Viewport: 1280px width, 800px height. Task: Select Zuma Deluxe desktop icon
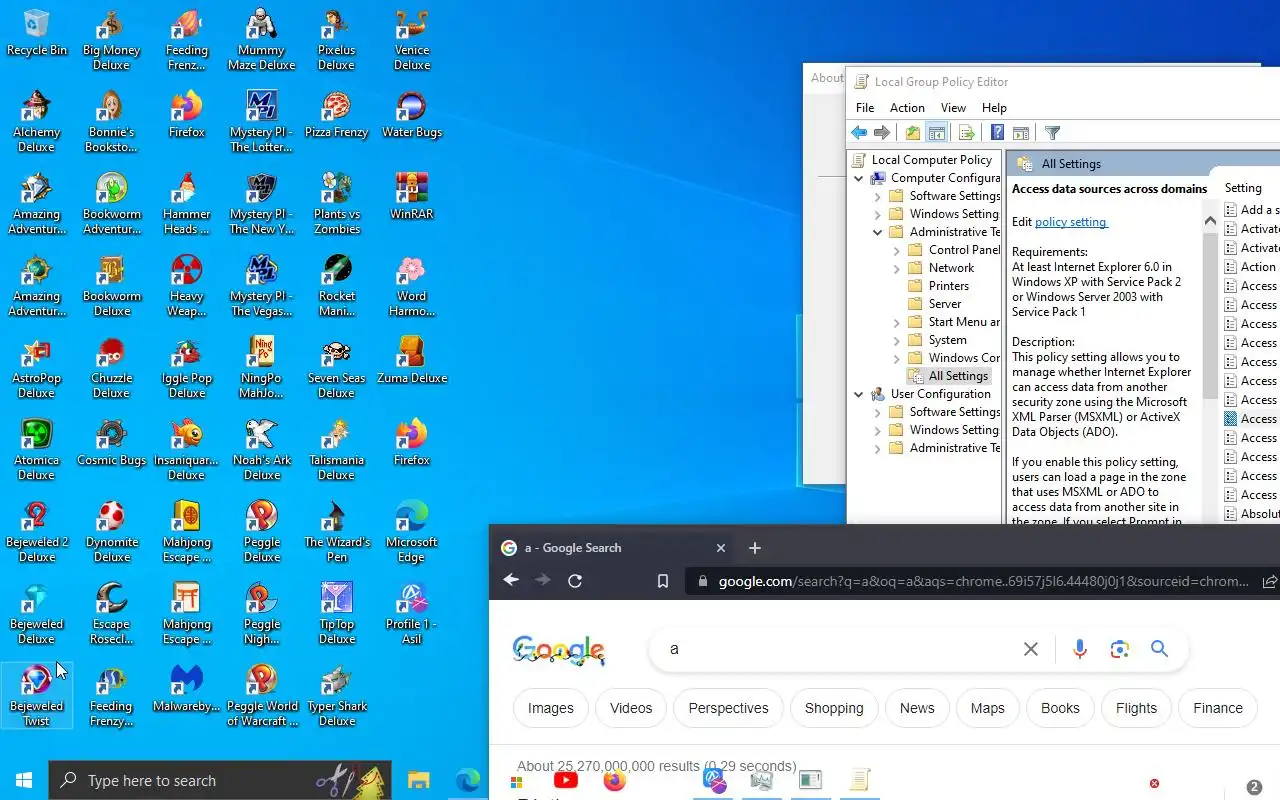[412, 360]
